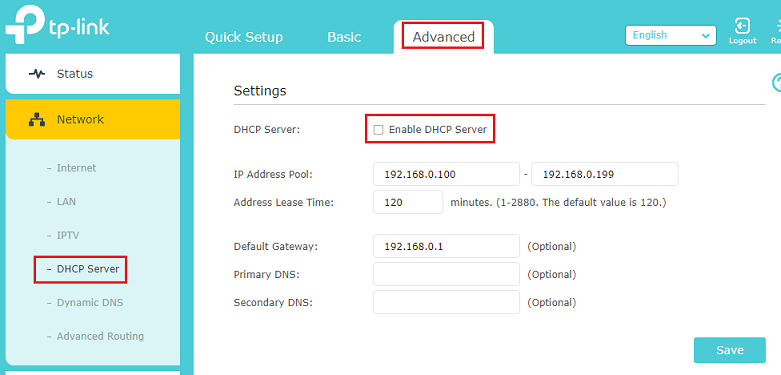Click the Settings heading text
781x375 pixels.
click(260, 91)
